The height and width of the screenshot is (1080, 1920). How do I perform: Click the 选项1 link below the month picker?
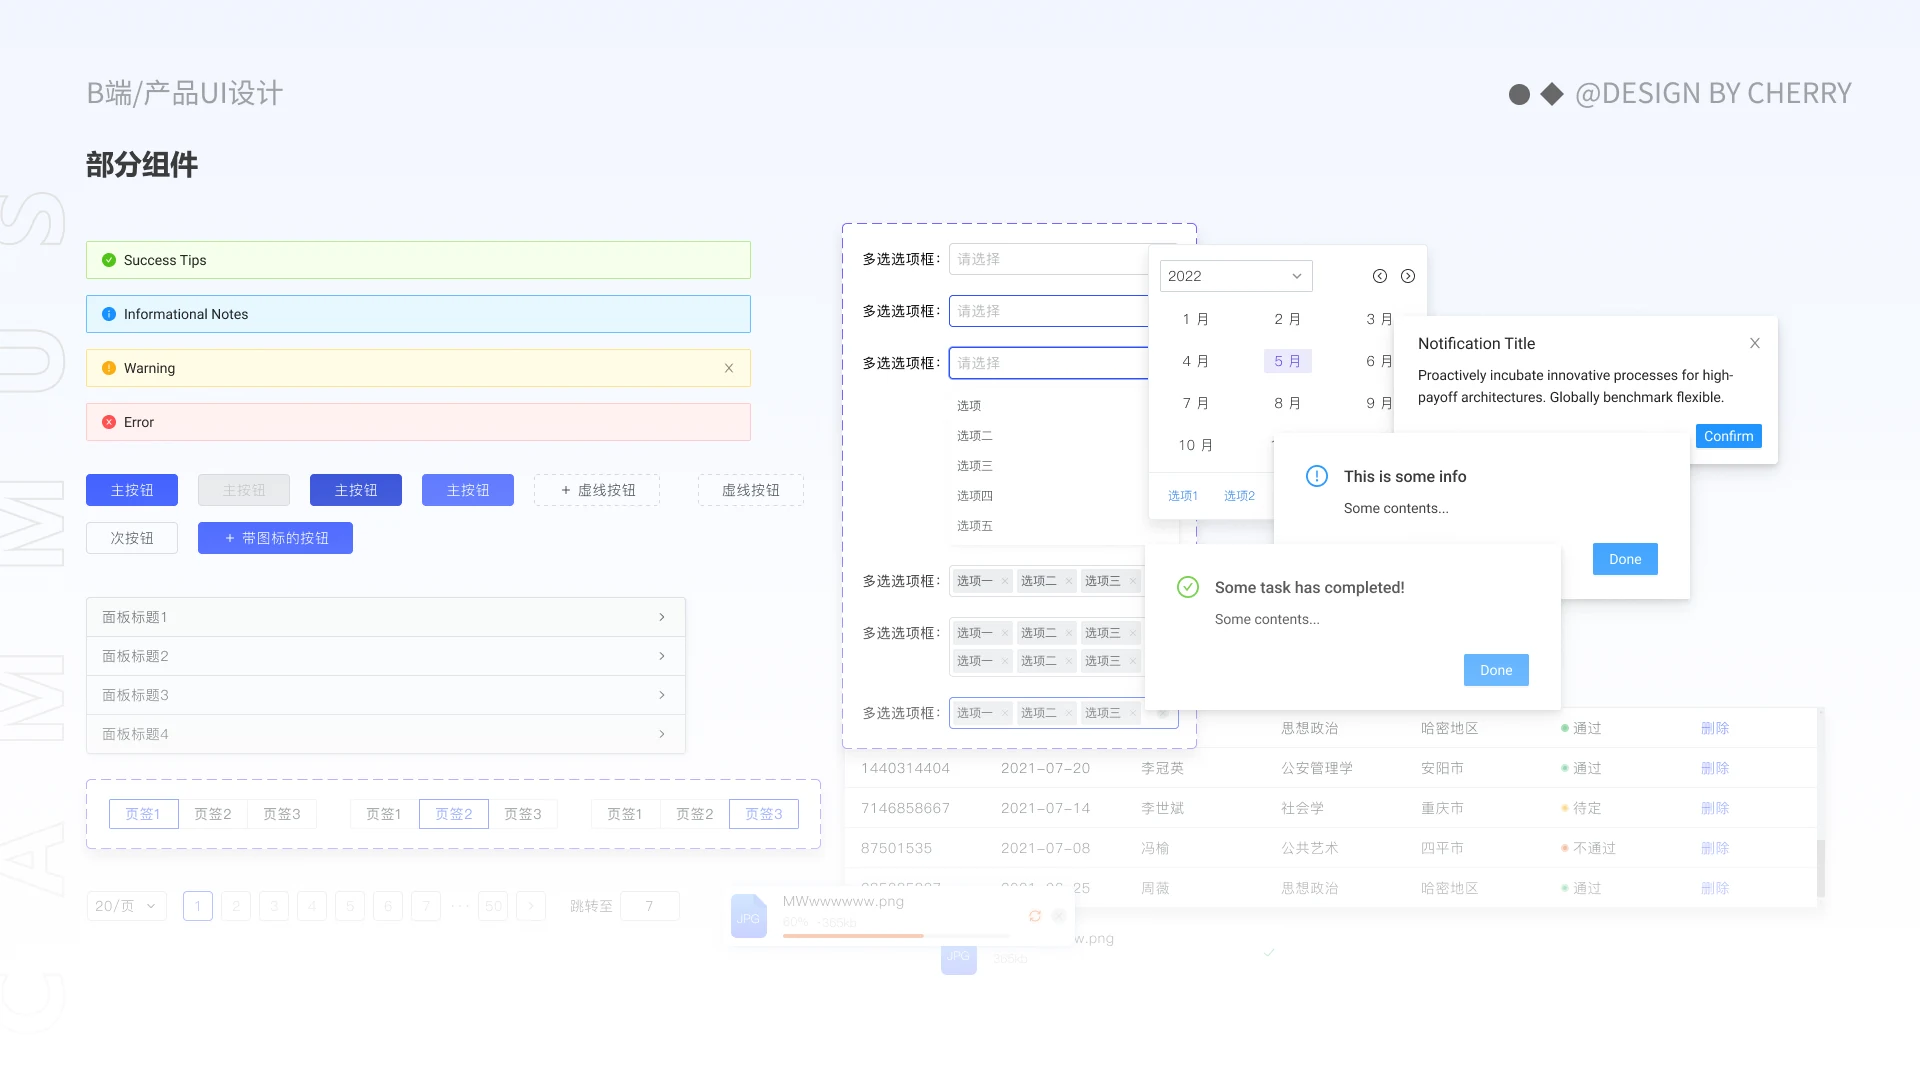pos(1183,496)
